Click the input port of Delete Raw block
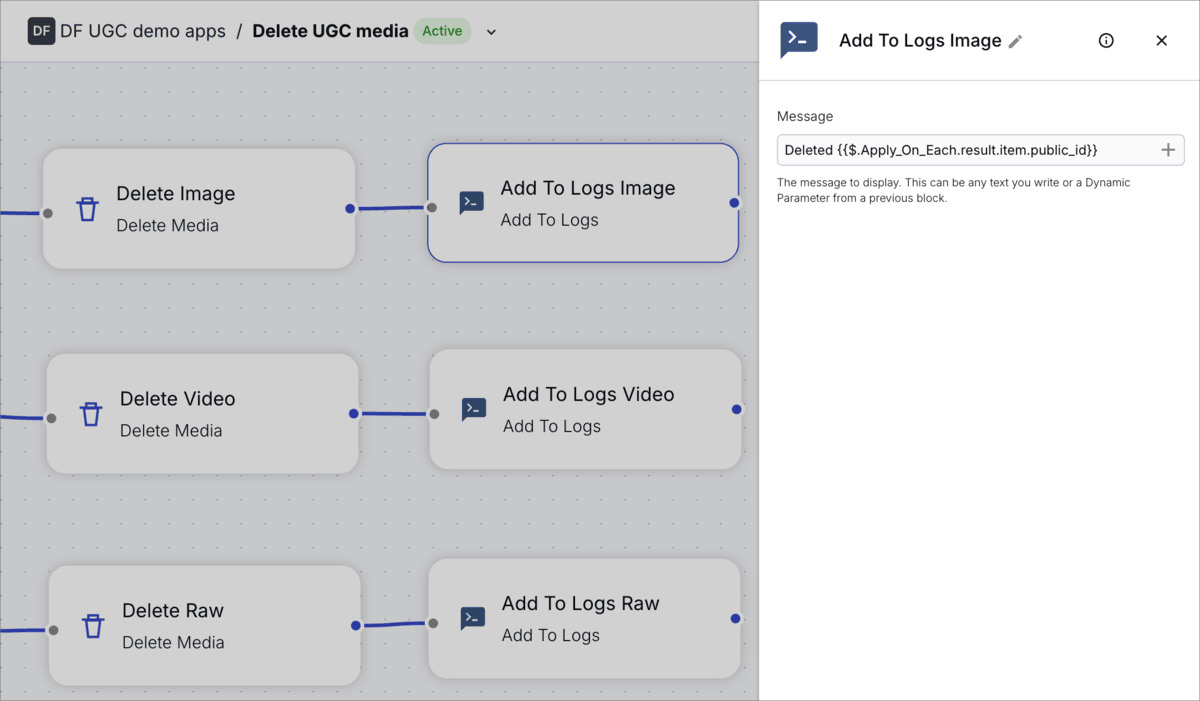This screenshot has height=701, width=1200. pyautogui.click(x=53, y=630)
